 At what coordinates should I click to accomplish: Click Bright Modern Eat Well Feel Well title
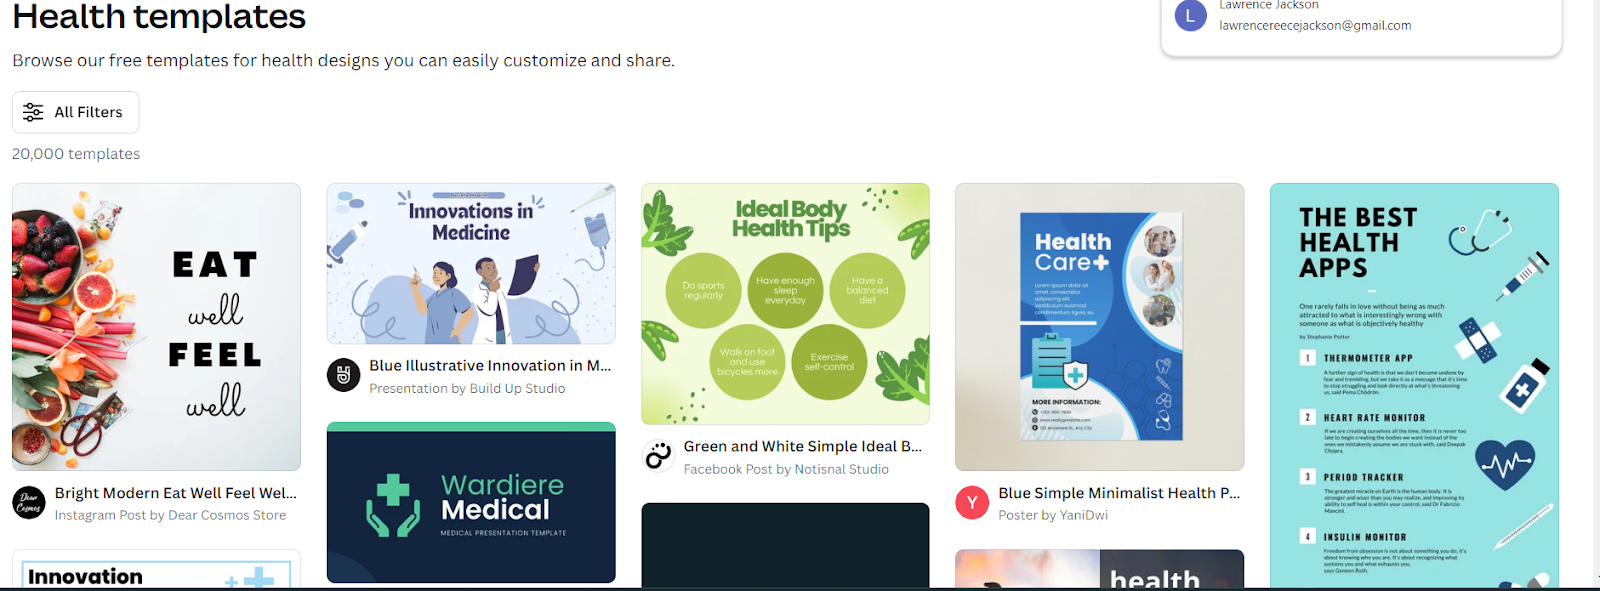click(176, 493)
